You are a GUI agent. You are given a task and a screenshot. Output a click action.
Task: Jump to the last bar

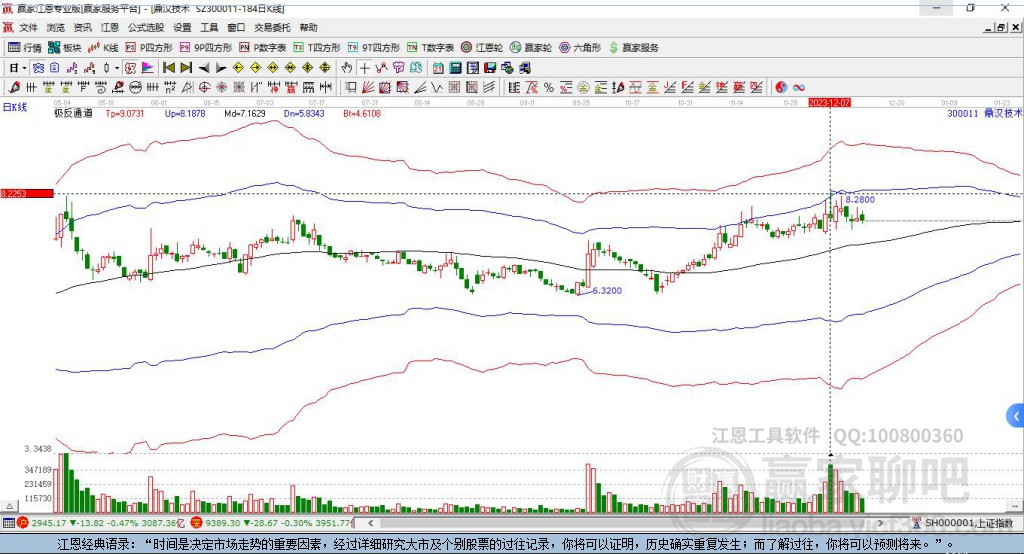coord(186,68)
